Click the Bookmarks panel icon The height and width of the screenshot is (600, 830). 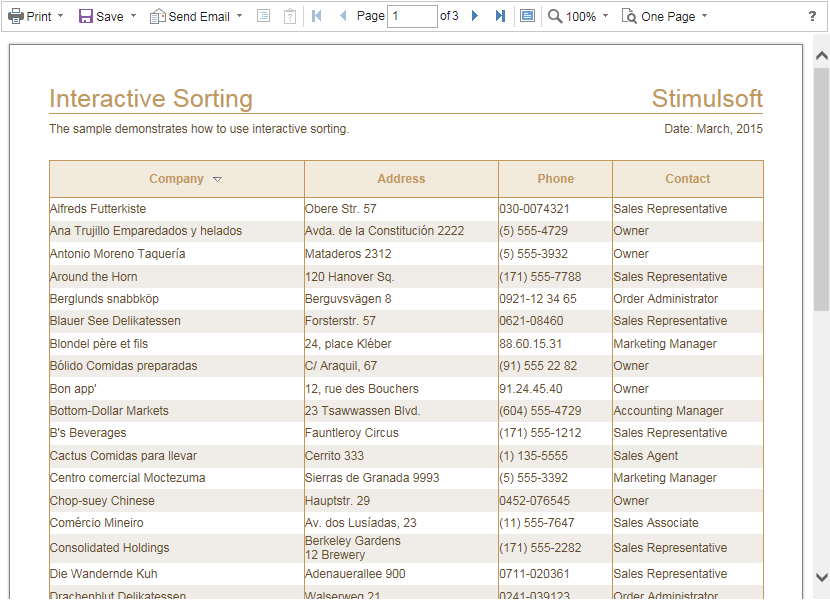263,16
